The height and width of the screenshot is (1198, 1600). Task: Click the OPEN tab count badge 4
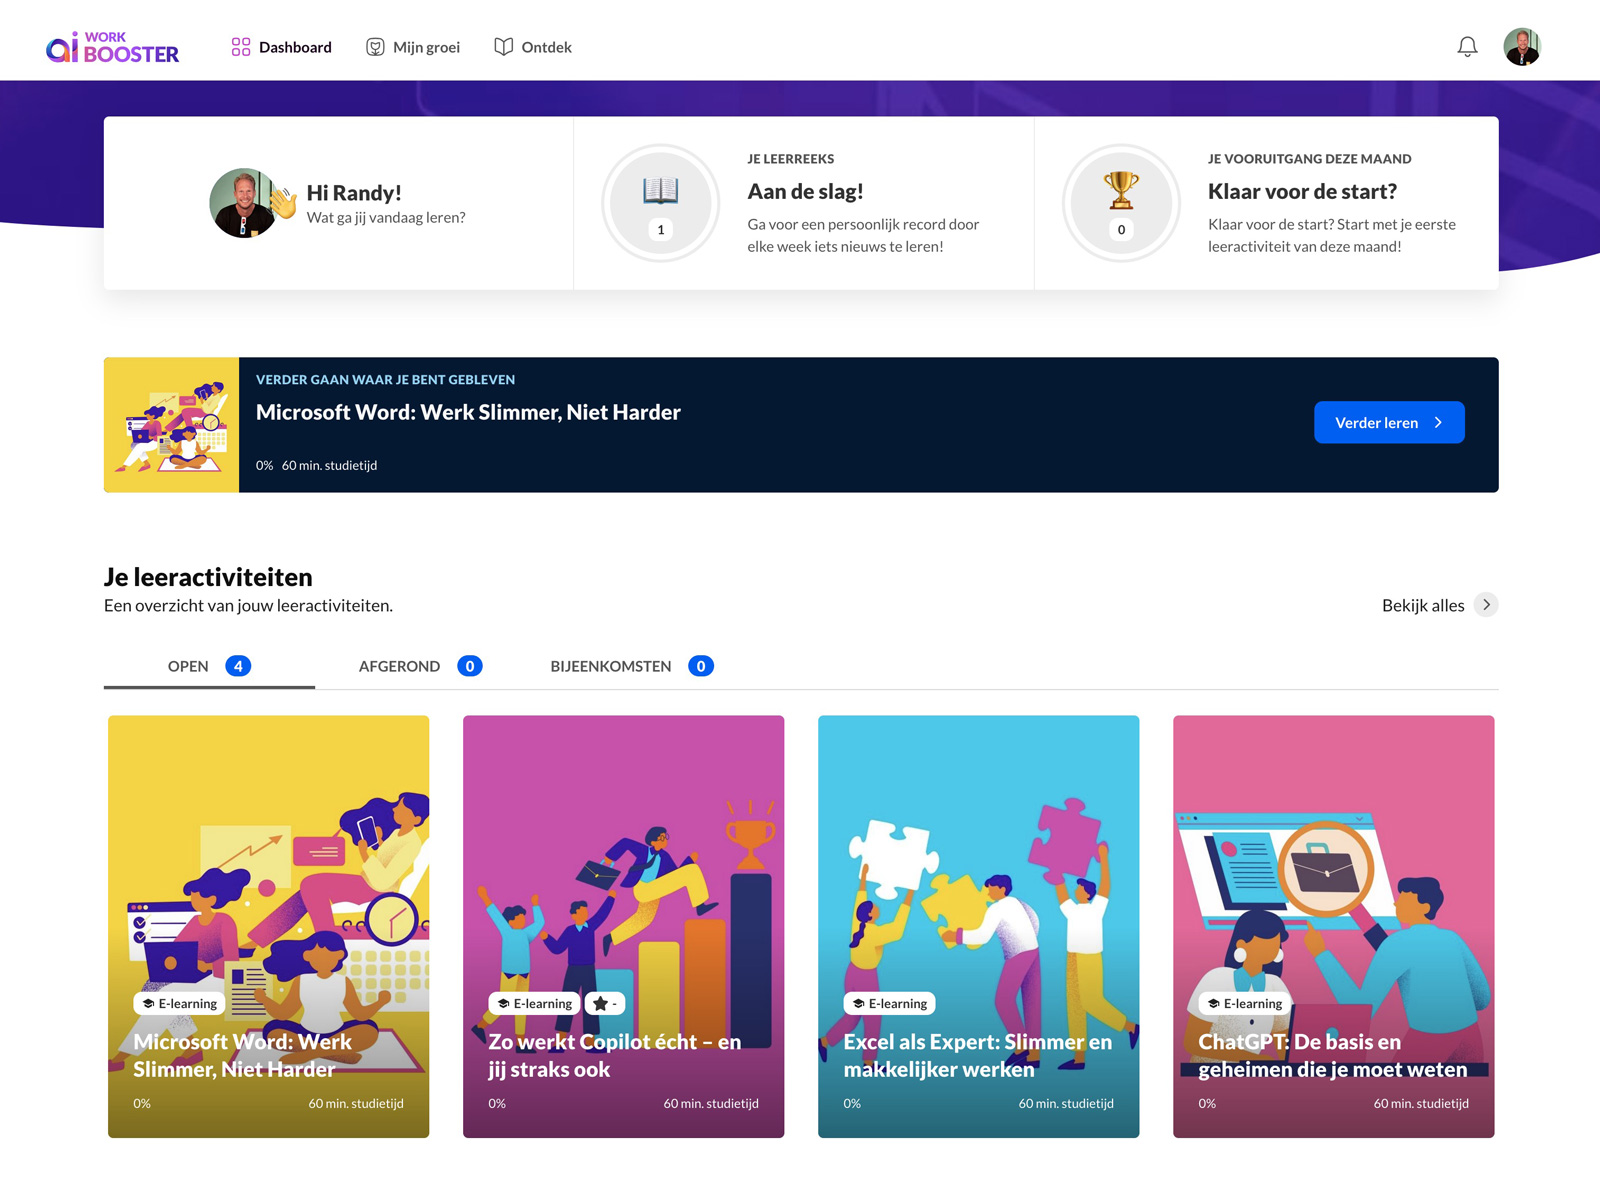click(x=238, y=666)
